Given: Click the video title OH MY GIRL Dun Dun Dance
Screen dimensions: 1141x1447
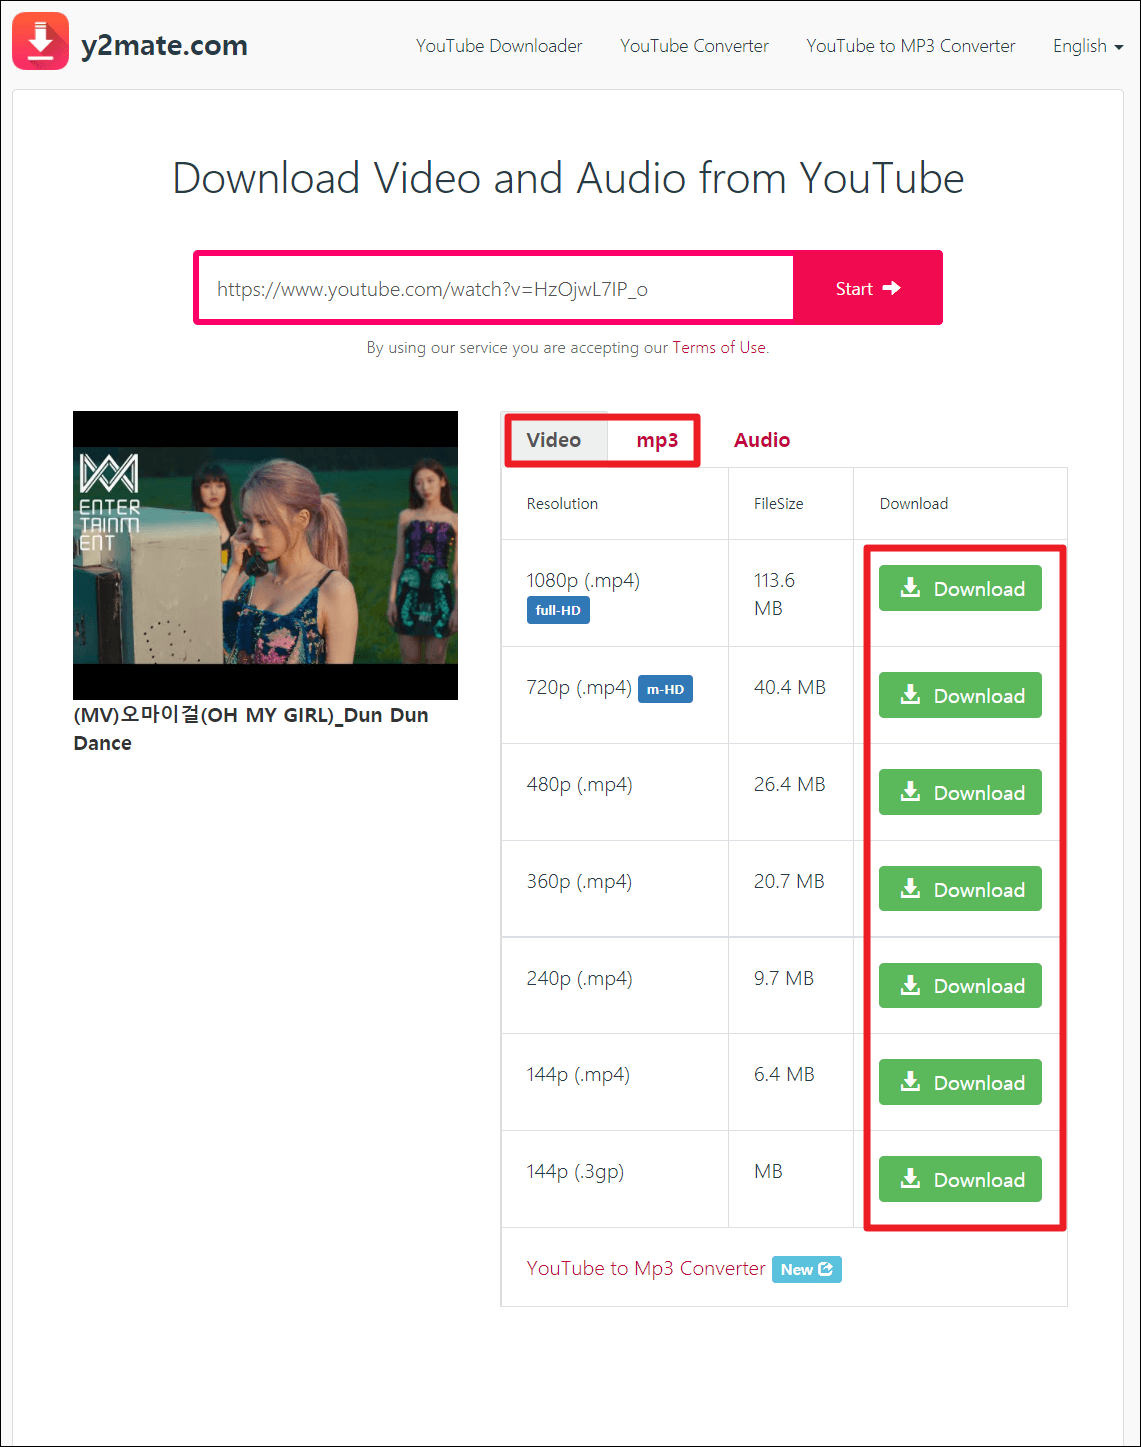Looking at the screenshot, I should coord(251,729).
